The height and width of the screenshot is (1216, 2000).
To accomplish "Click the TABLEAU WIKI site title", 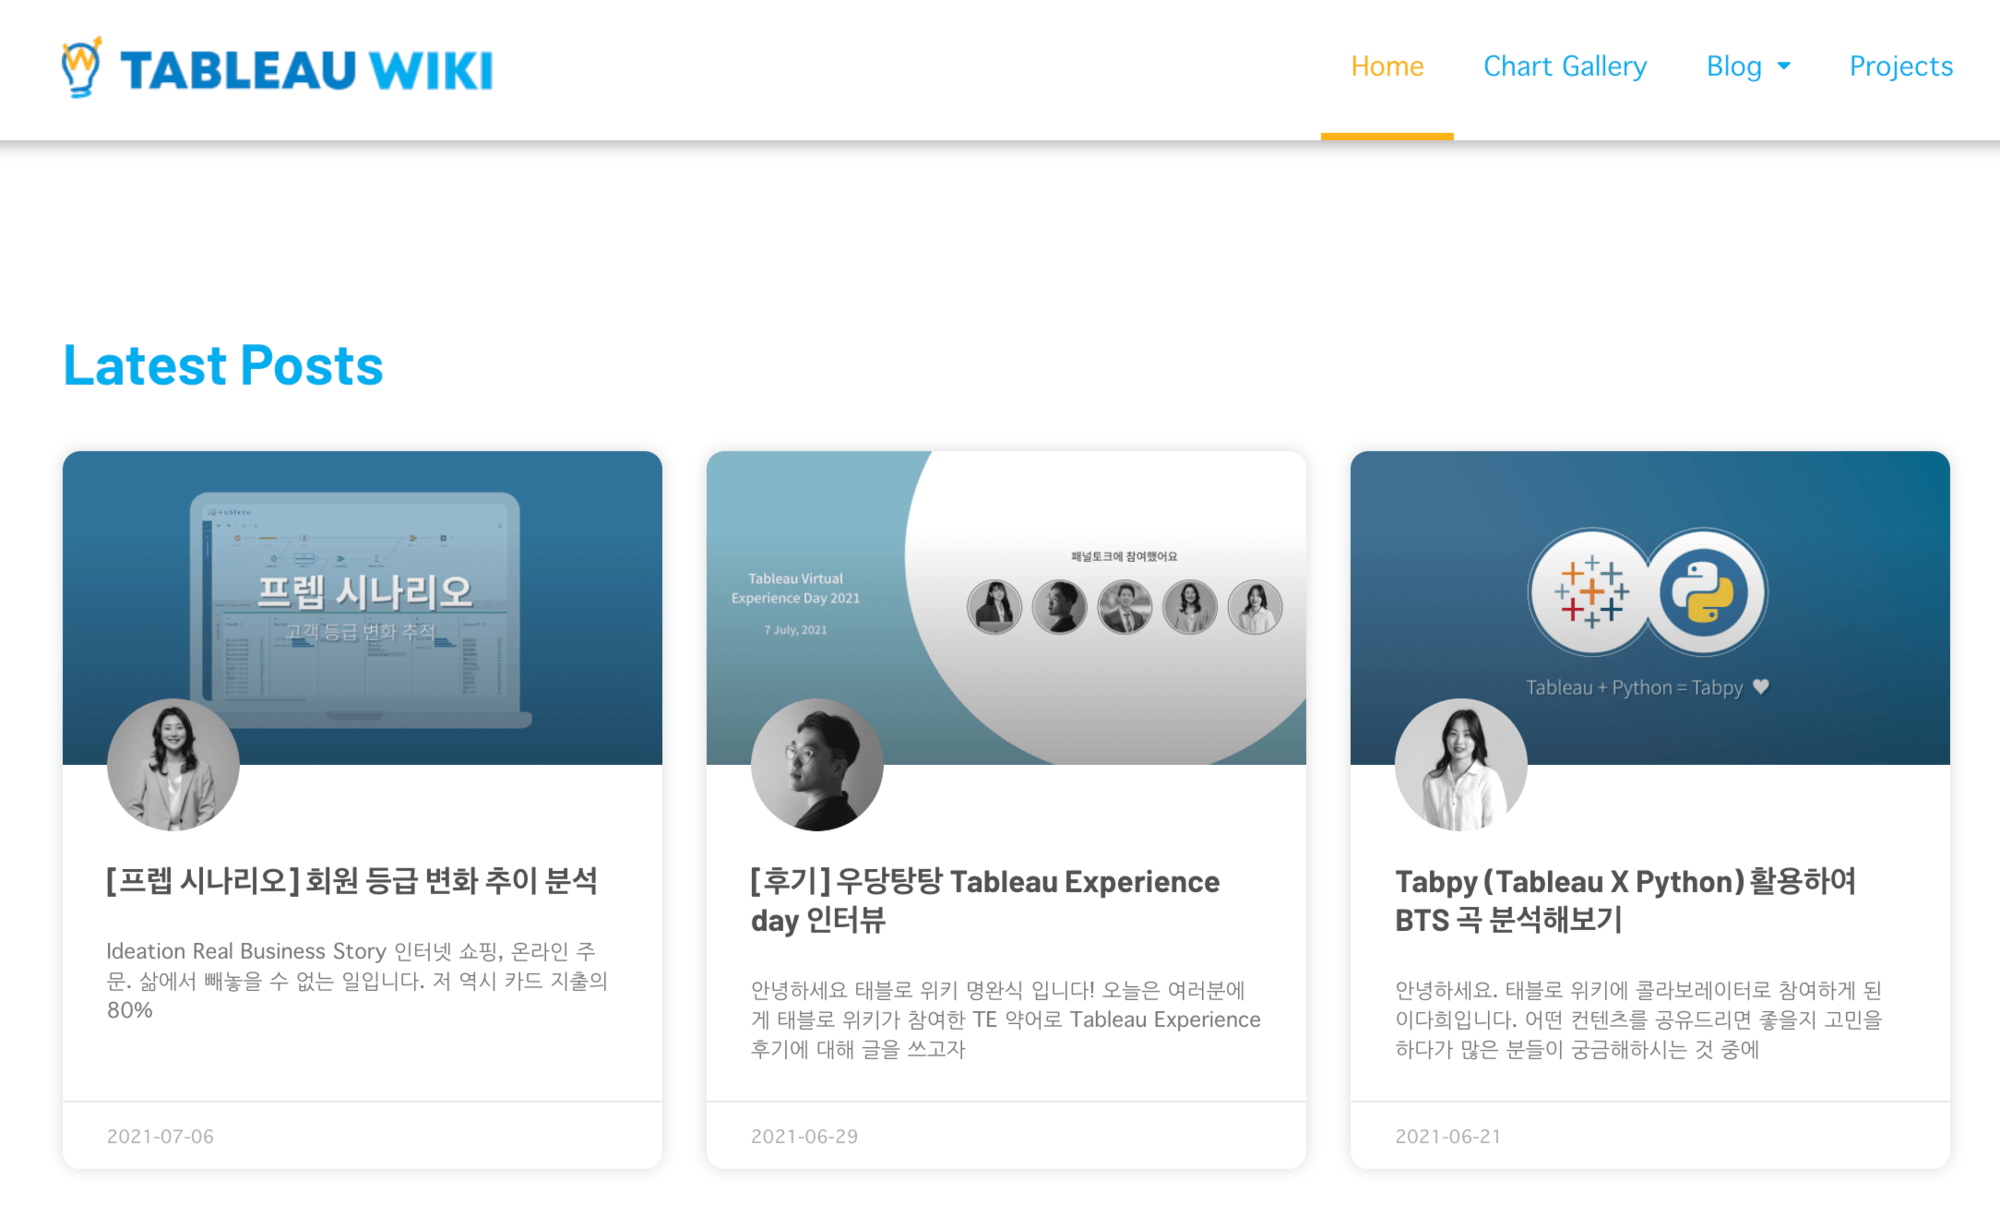I will click(x=307, y=70).
